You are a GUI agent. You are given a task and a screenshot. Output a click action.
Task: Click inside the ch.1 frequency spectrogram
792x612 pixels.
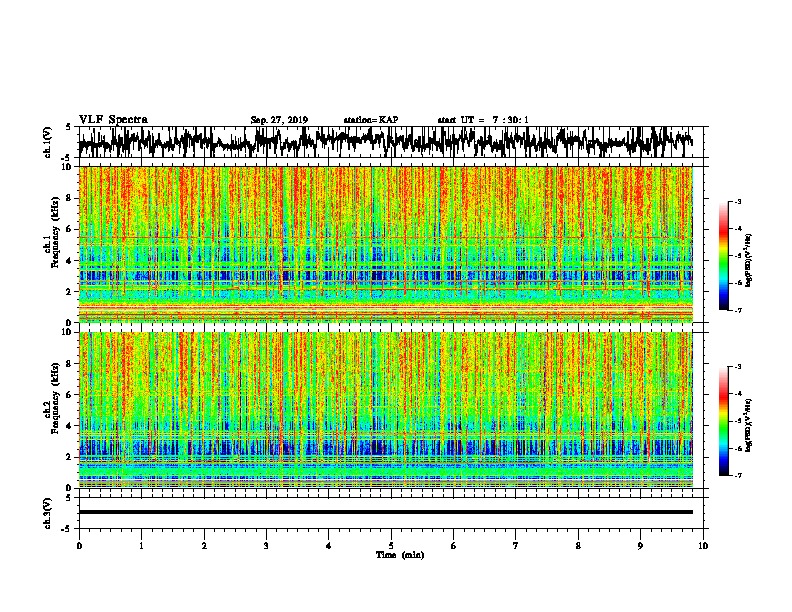click(x=386, y=244)
